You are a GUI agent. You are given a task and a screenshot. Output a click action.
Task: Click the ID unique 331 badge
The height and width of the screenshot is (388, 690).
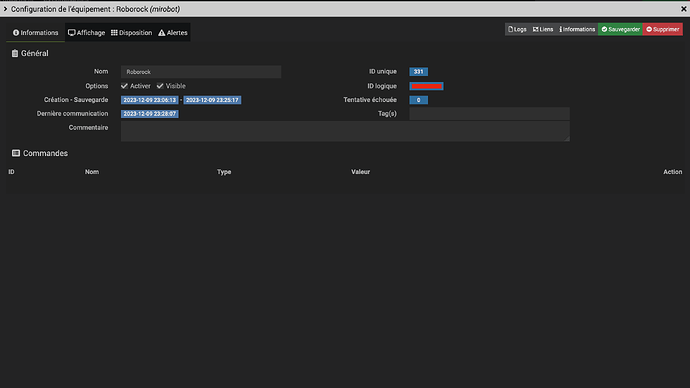tap(418, 72)
